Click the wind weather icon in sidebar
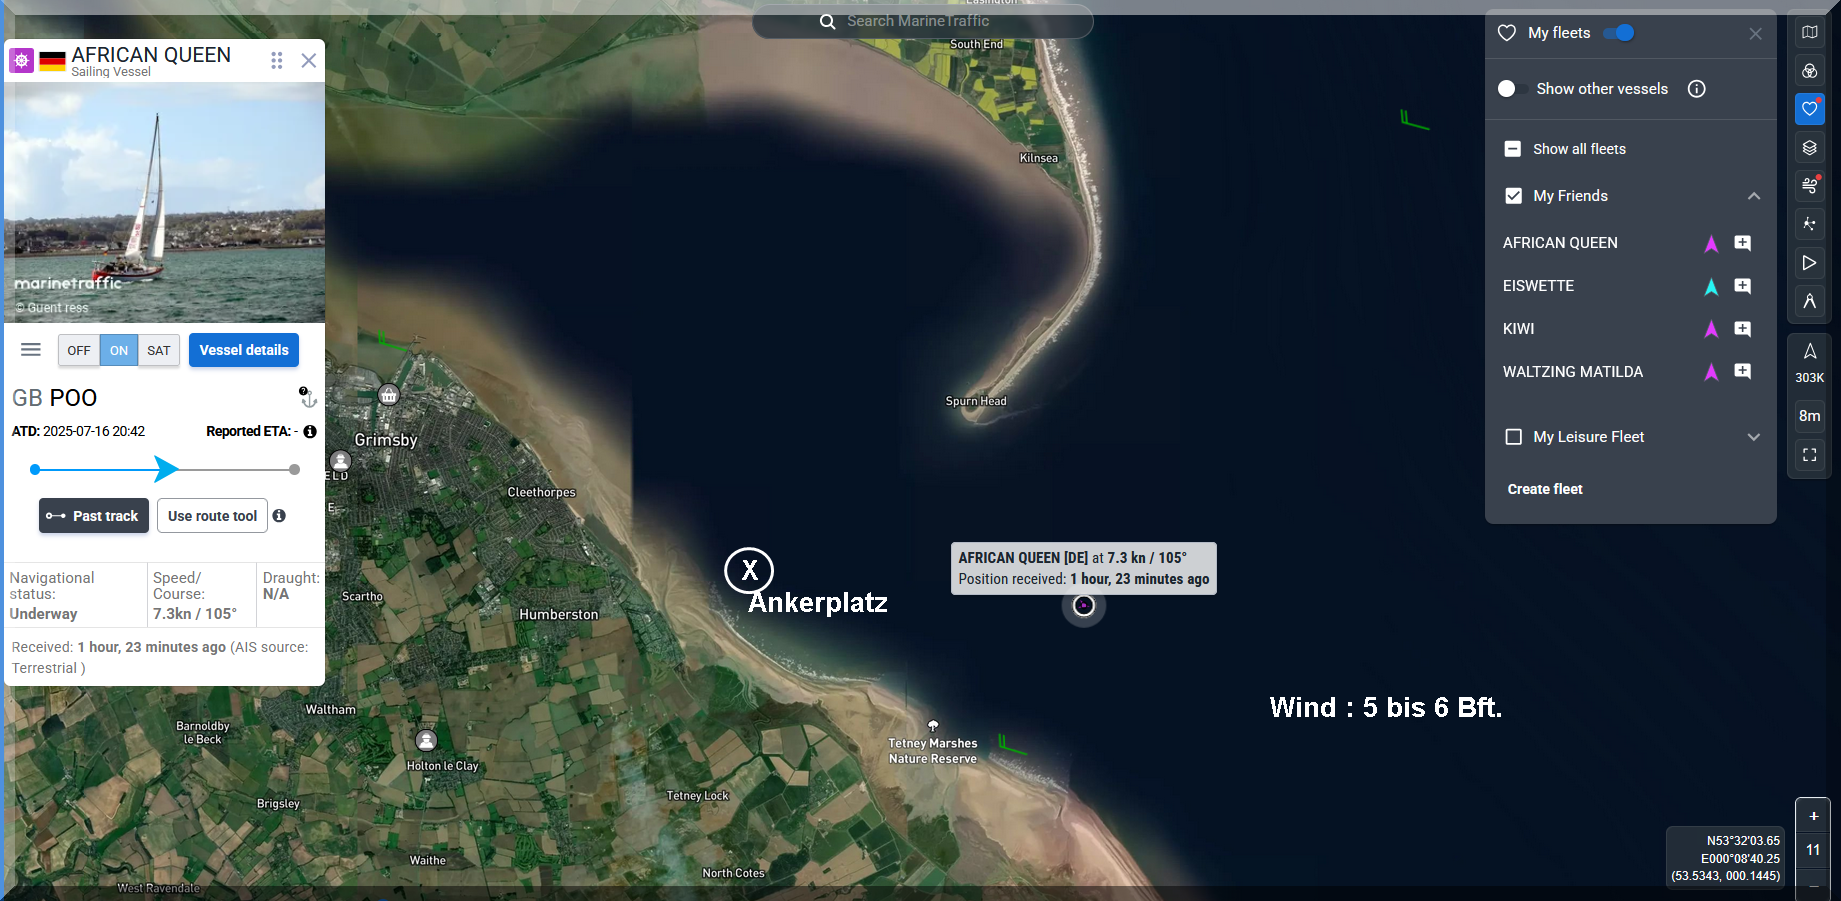 pyautogui.click(x=1809, y=185)
